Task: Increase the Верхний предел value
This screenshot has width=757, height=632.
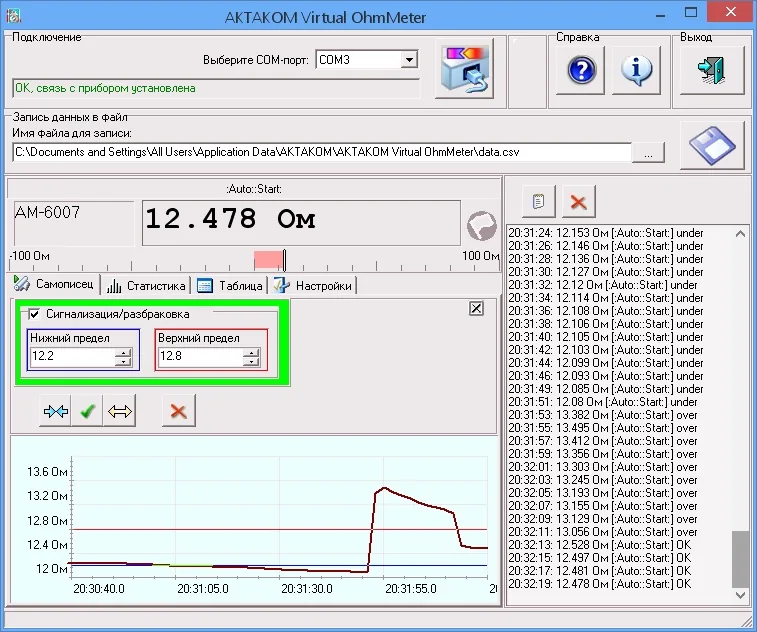Action: pos(251,352)
